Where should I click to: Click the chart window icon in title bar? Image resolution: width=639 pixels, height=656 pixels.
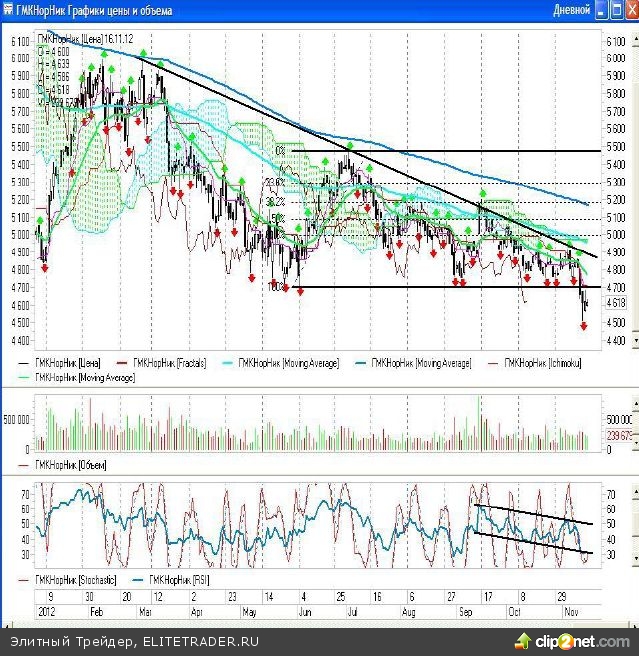8,10
